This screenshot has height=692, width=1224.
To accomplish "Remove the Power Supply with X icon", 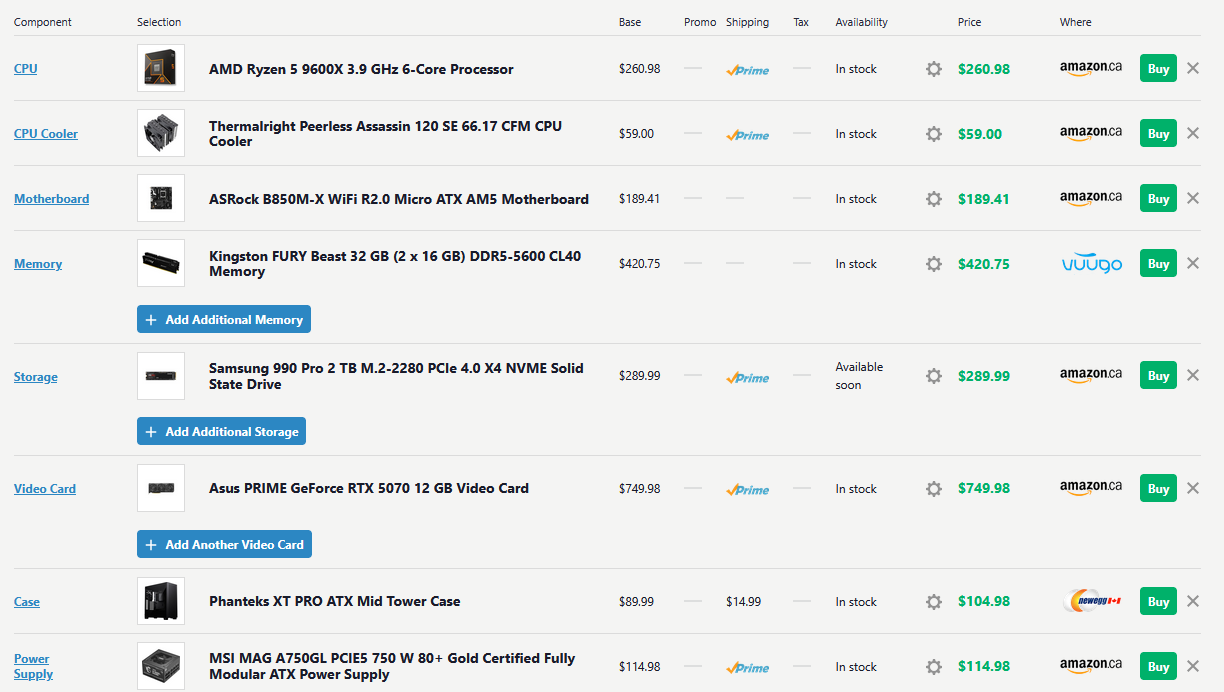I will [x=1193, y=666].
